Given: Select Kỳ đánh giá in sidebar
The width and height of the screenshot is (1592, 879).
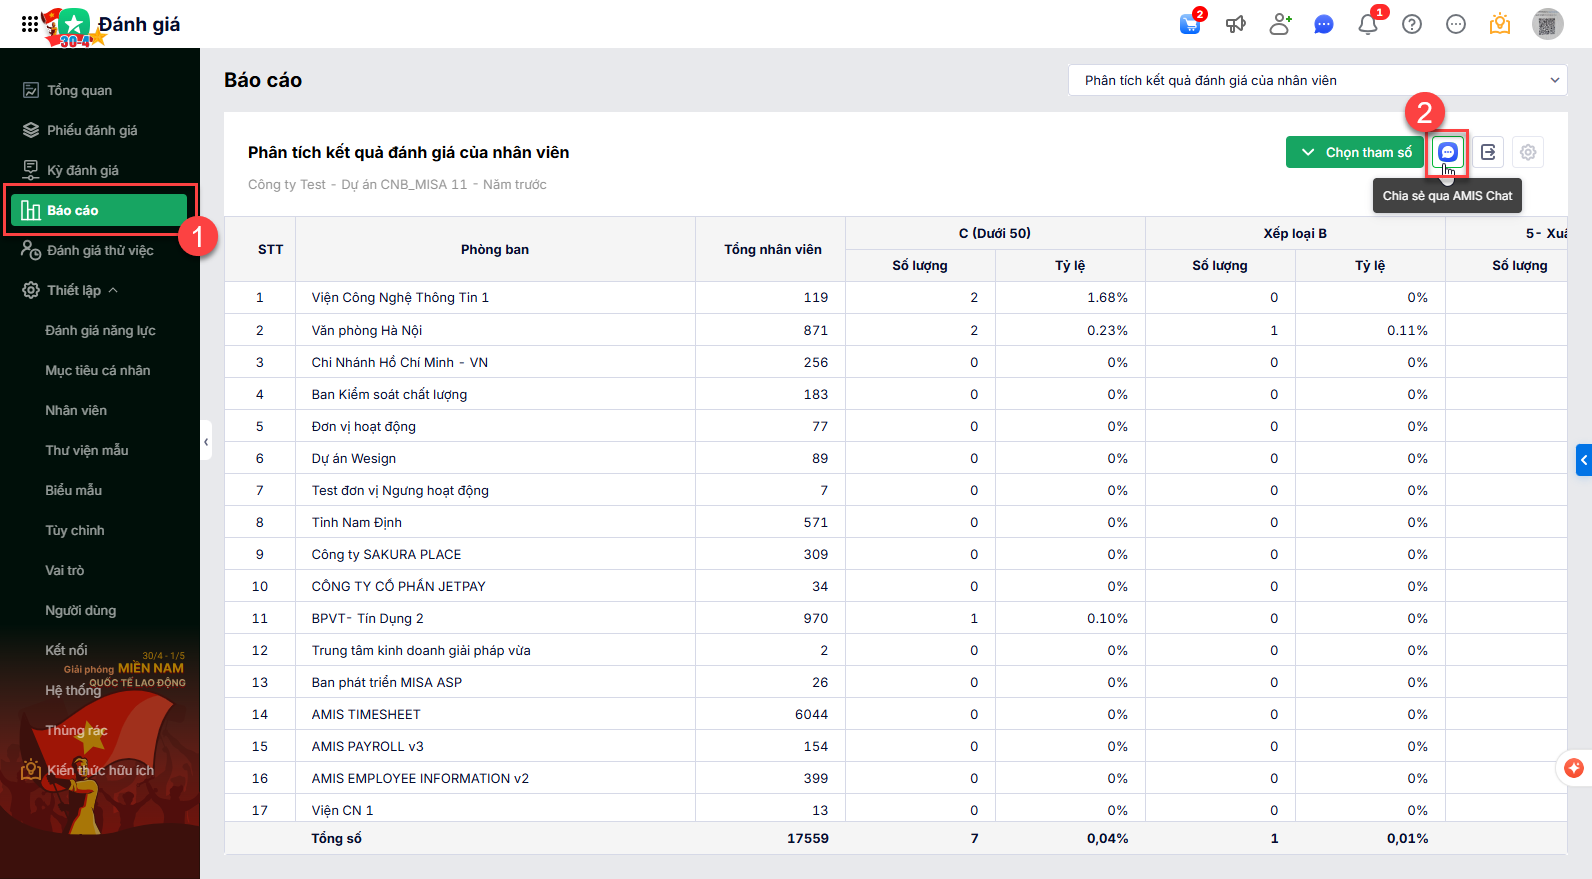Looking at the screenshot, I should point(82,170).
